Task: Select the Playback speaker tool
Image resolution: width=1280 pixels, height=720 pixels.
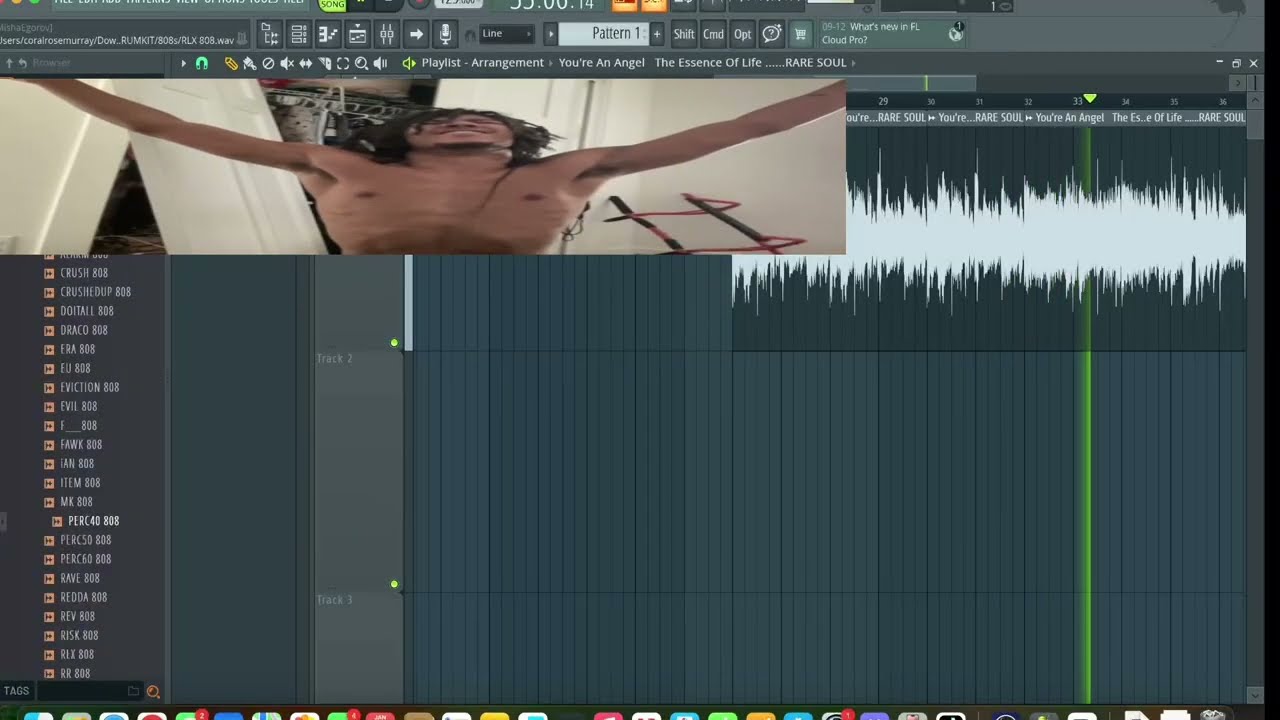Action: (x=380, y=63)
